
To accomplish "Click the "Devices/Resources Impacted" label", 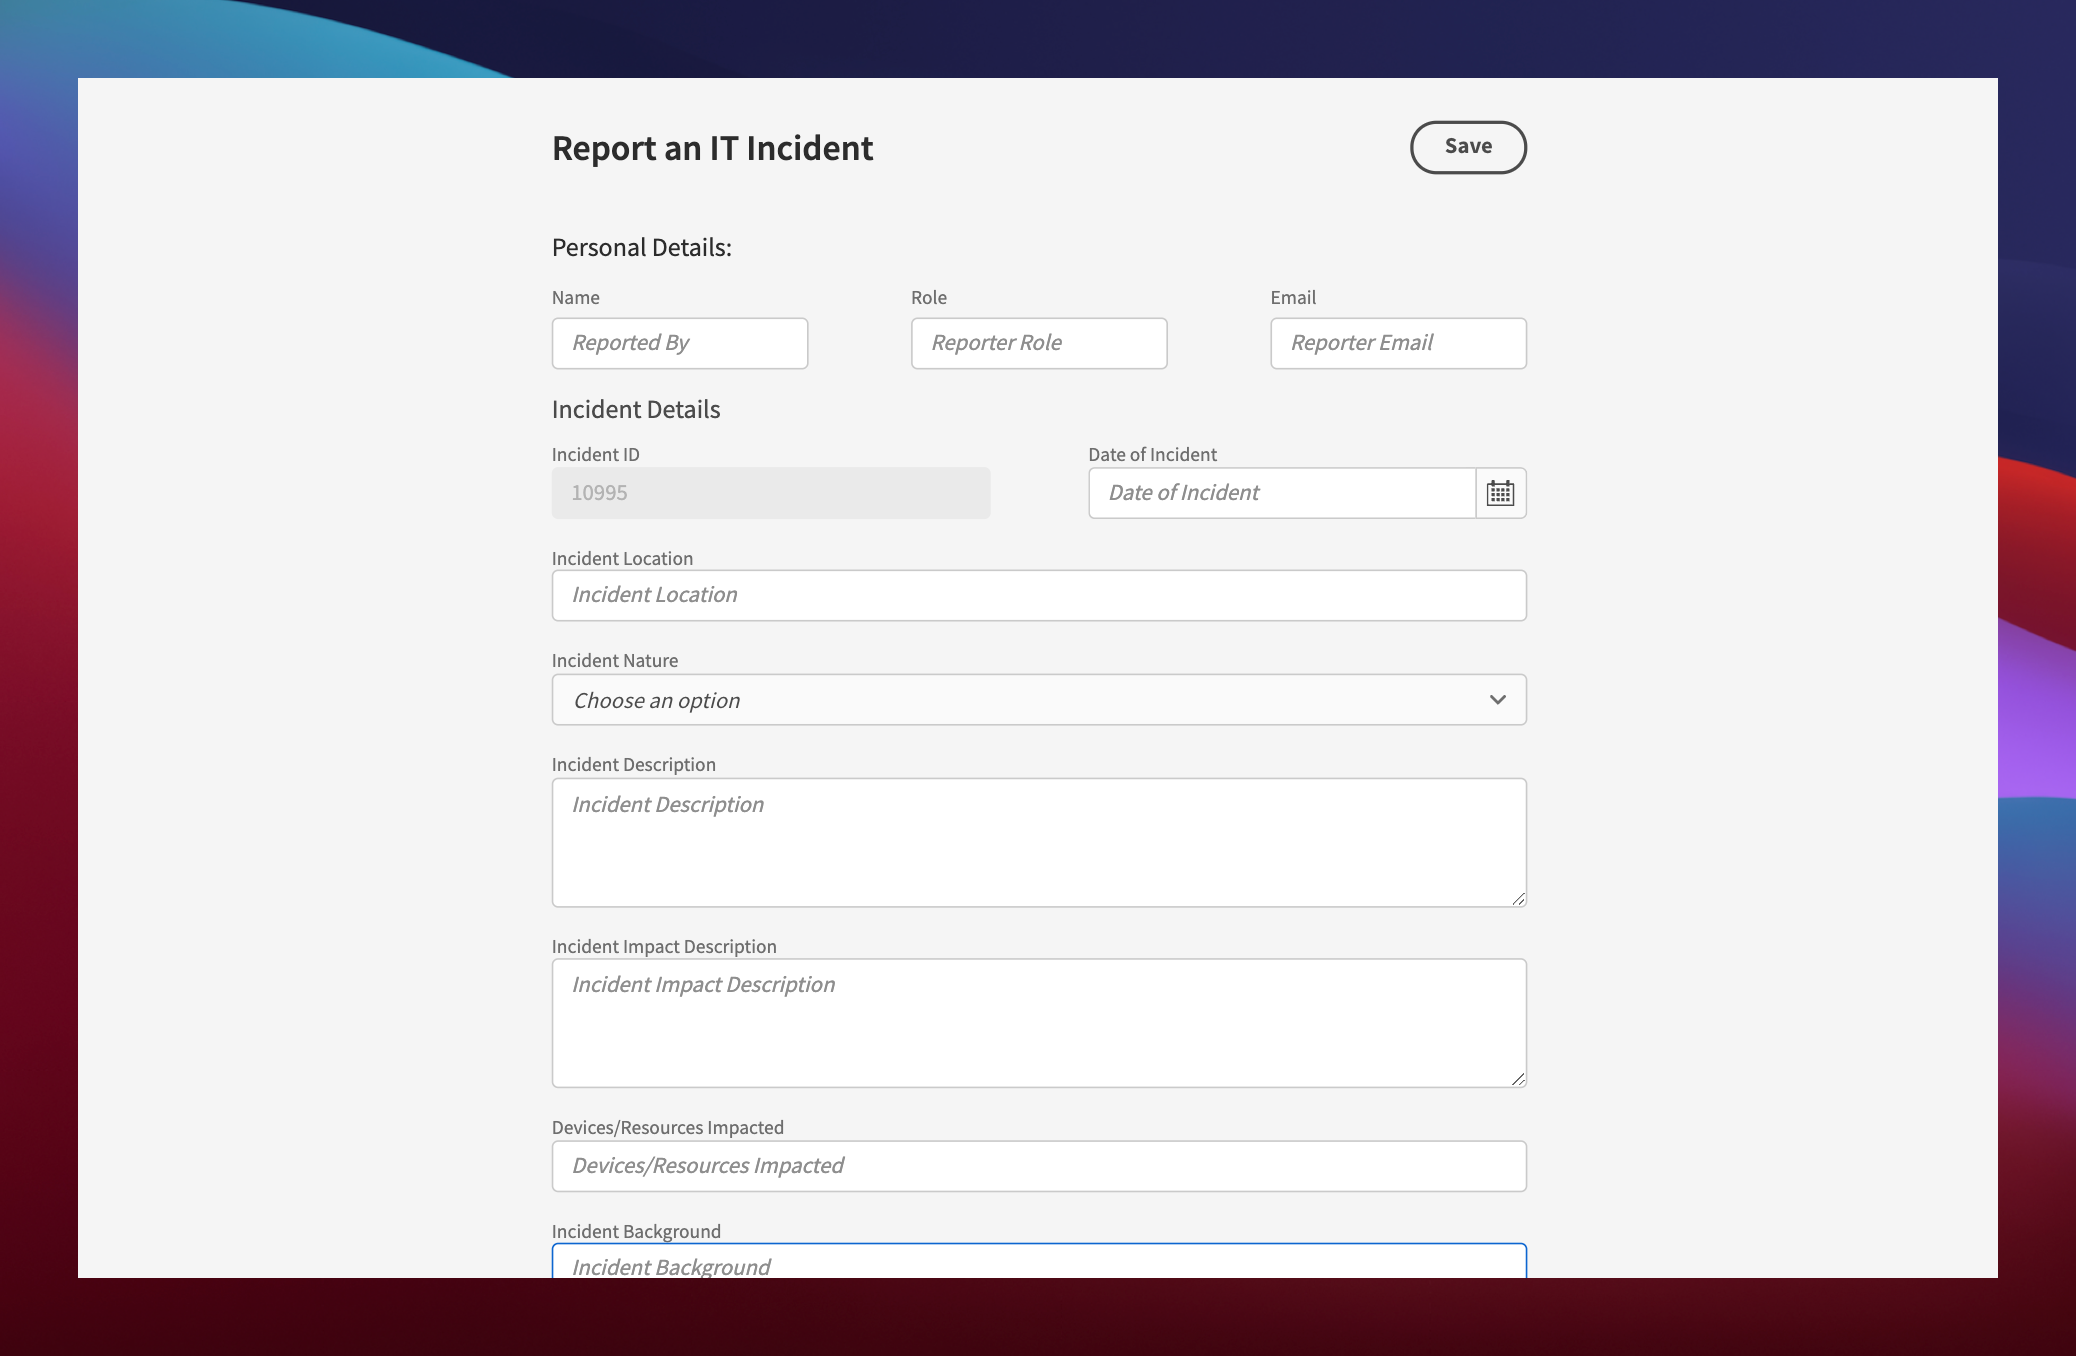I will coord(668,1127).
